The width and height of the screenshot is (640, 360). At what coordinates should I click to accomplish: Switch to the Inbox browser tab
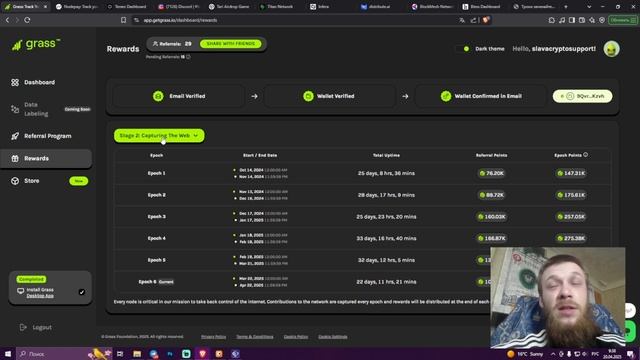(331, 7)
